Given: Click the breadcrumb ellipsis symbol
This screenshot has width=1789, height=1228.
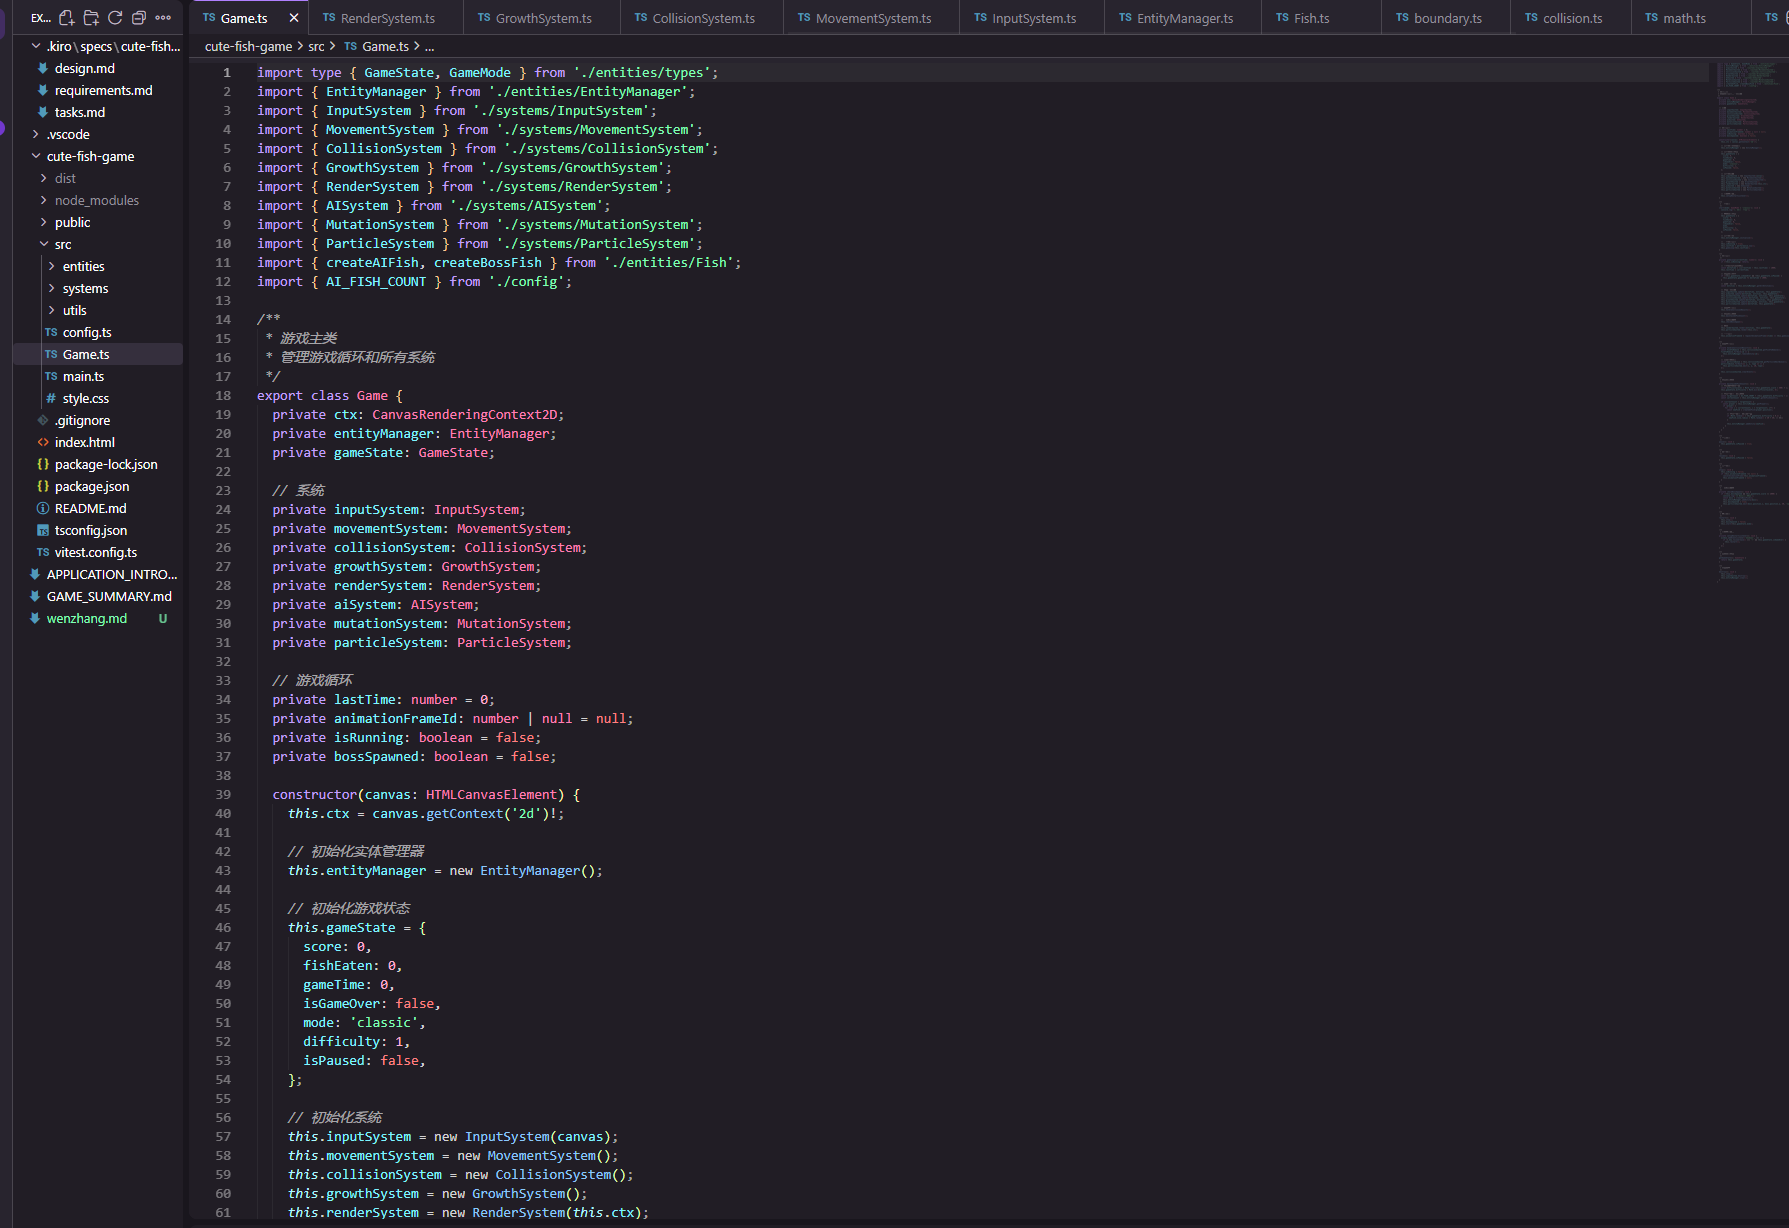Looking at the screenshot, I should (x=429, y=47).
